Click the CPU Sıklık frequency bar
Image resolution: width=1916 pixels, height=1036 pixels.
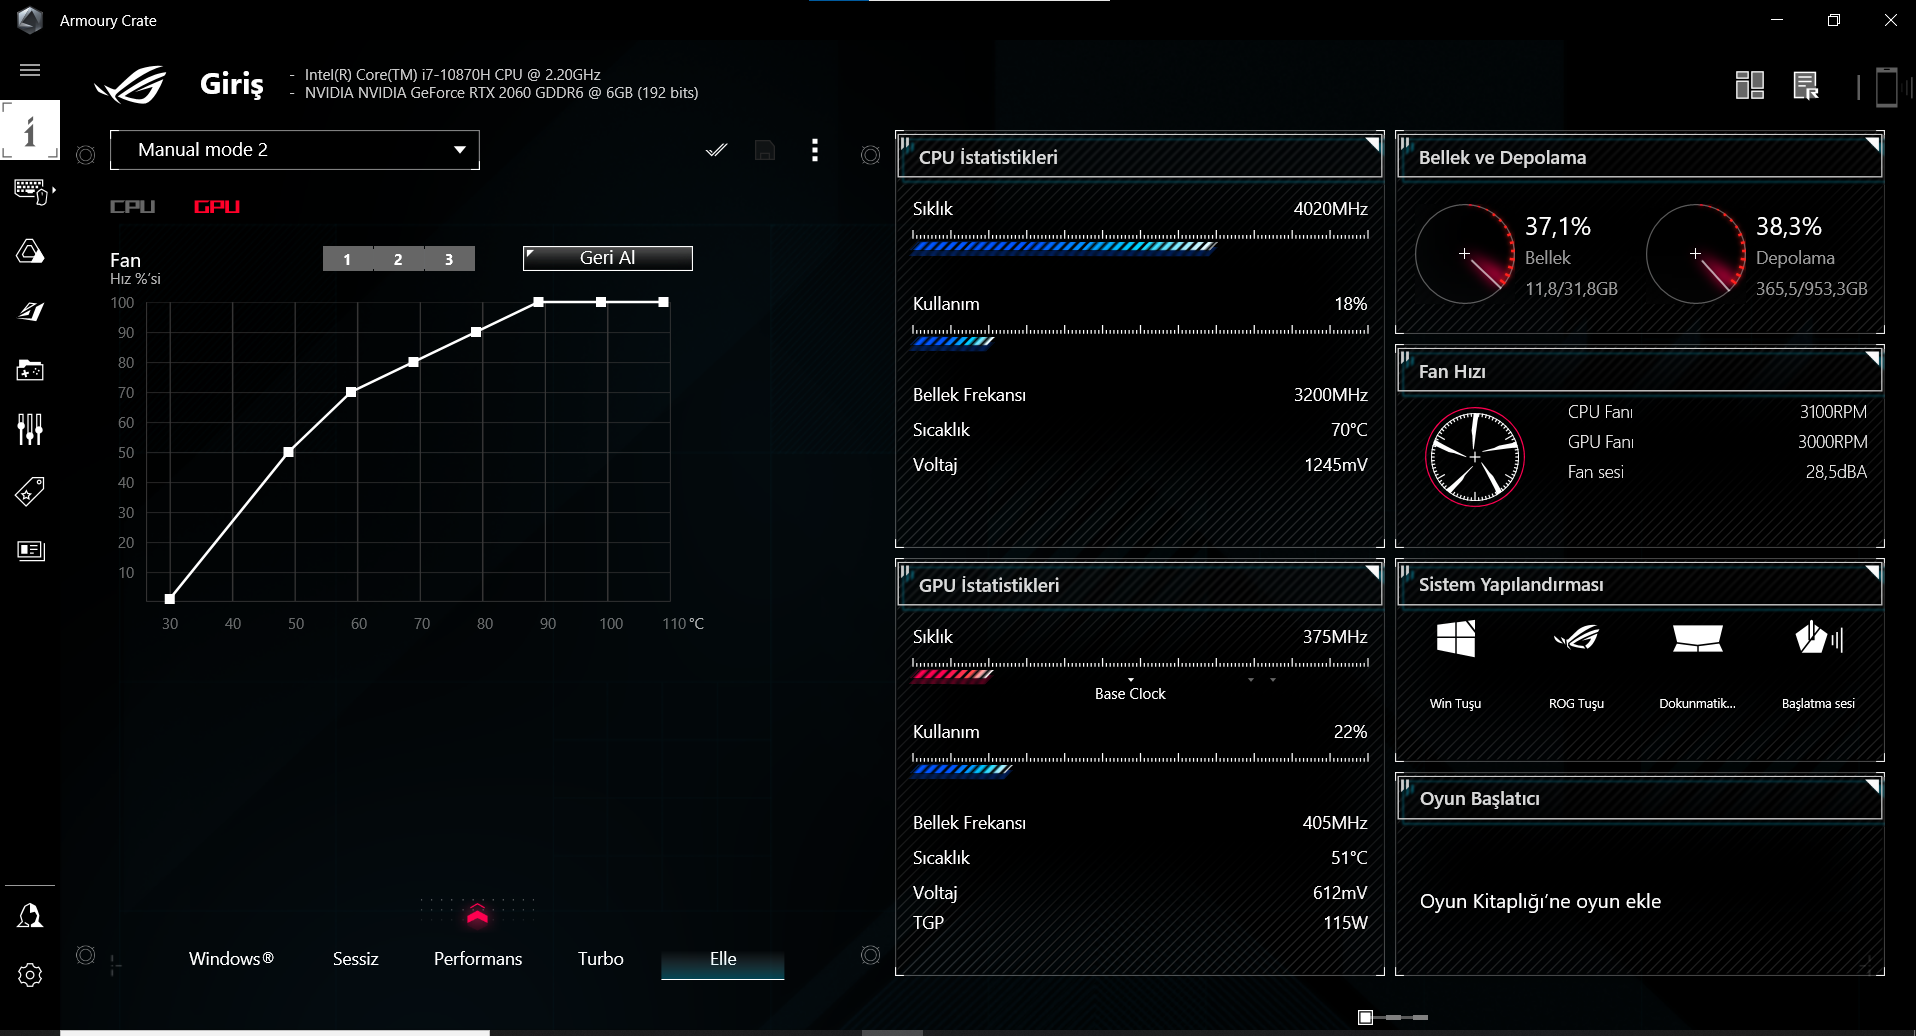point(1140,241)
